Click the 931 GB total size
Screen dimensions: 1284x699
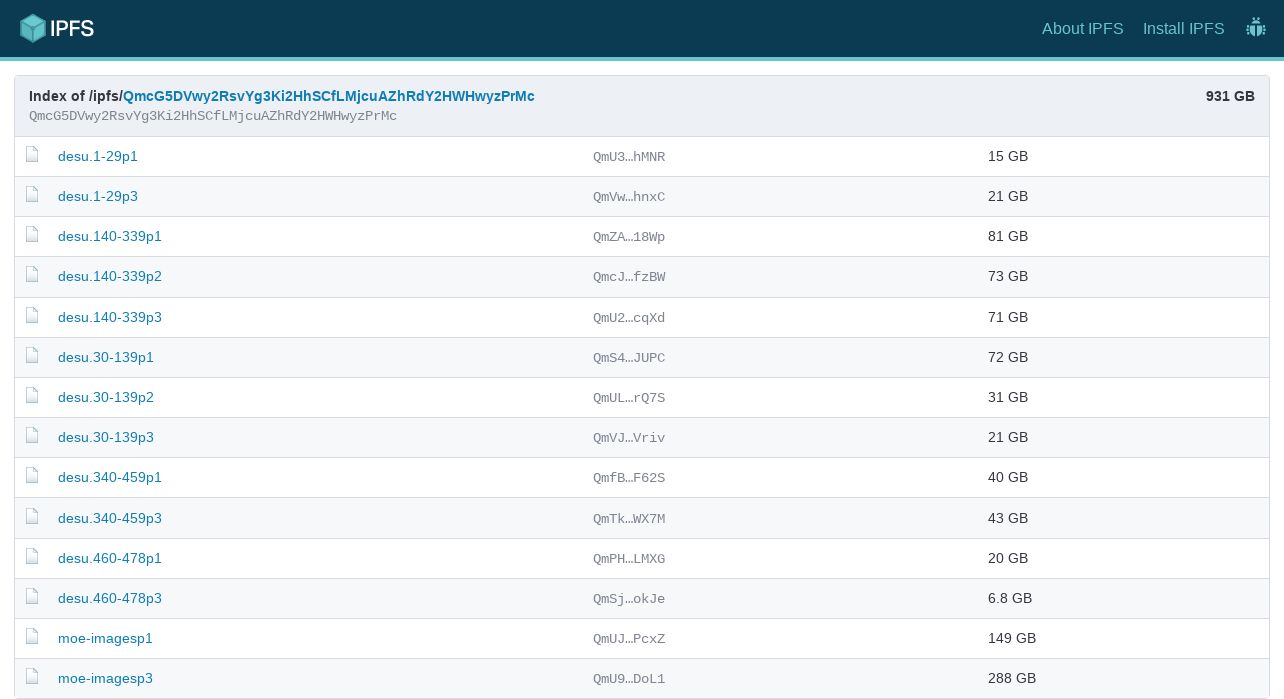1230,96
